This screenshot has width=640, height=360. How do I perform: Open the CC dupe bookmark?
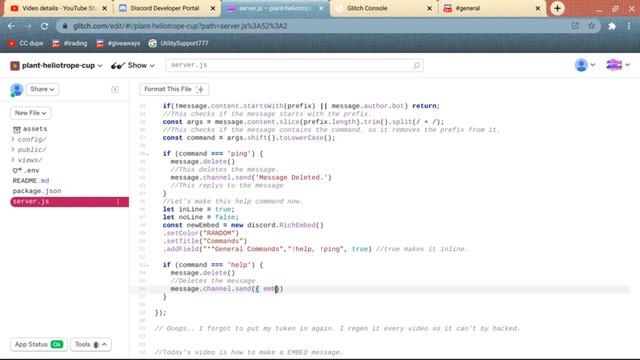25,43
